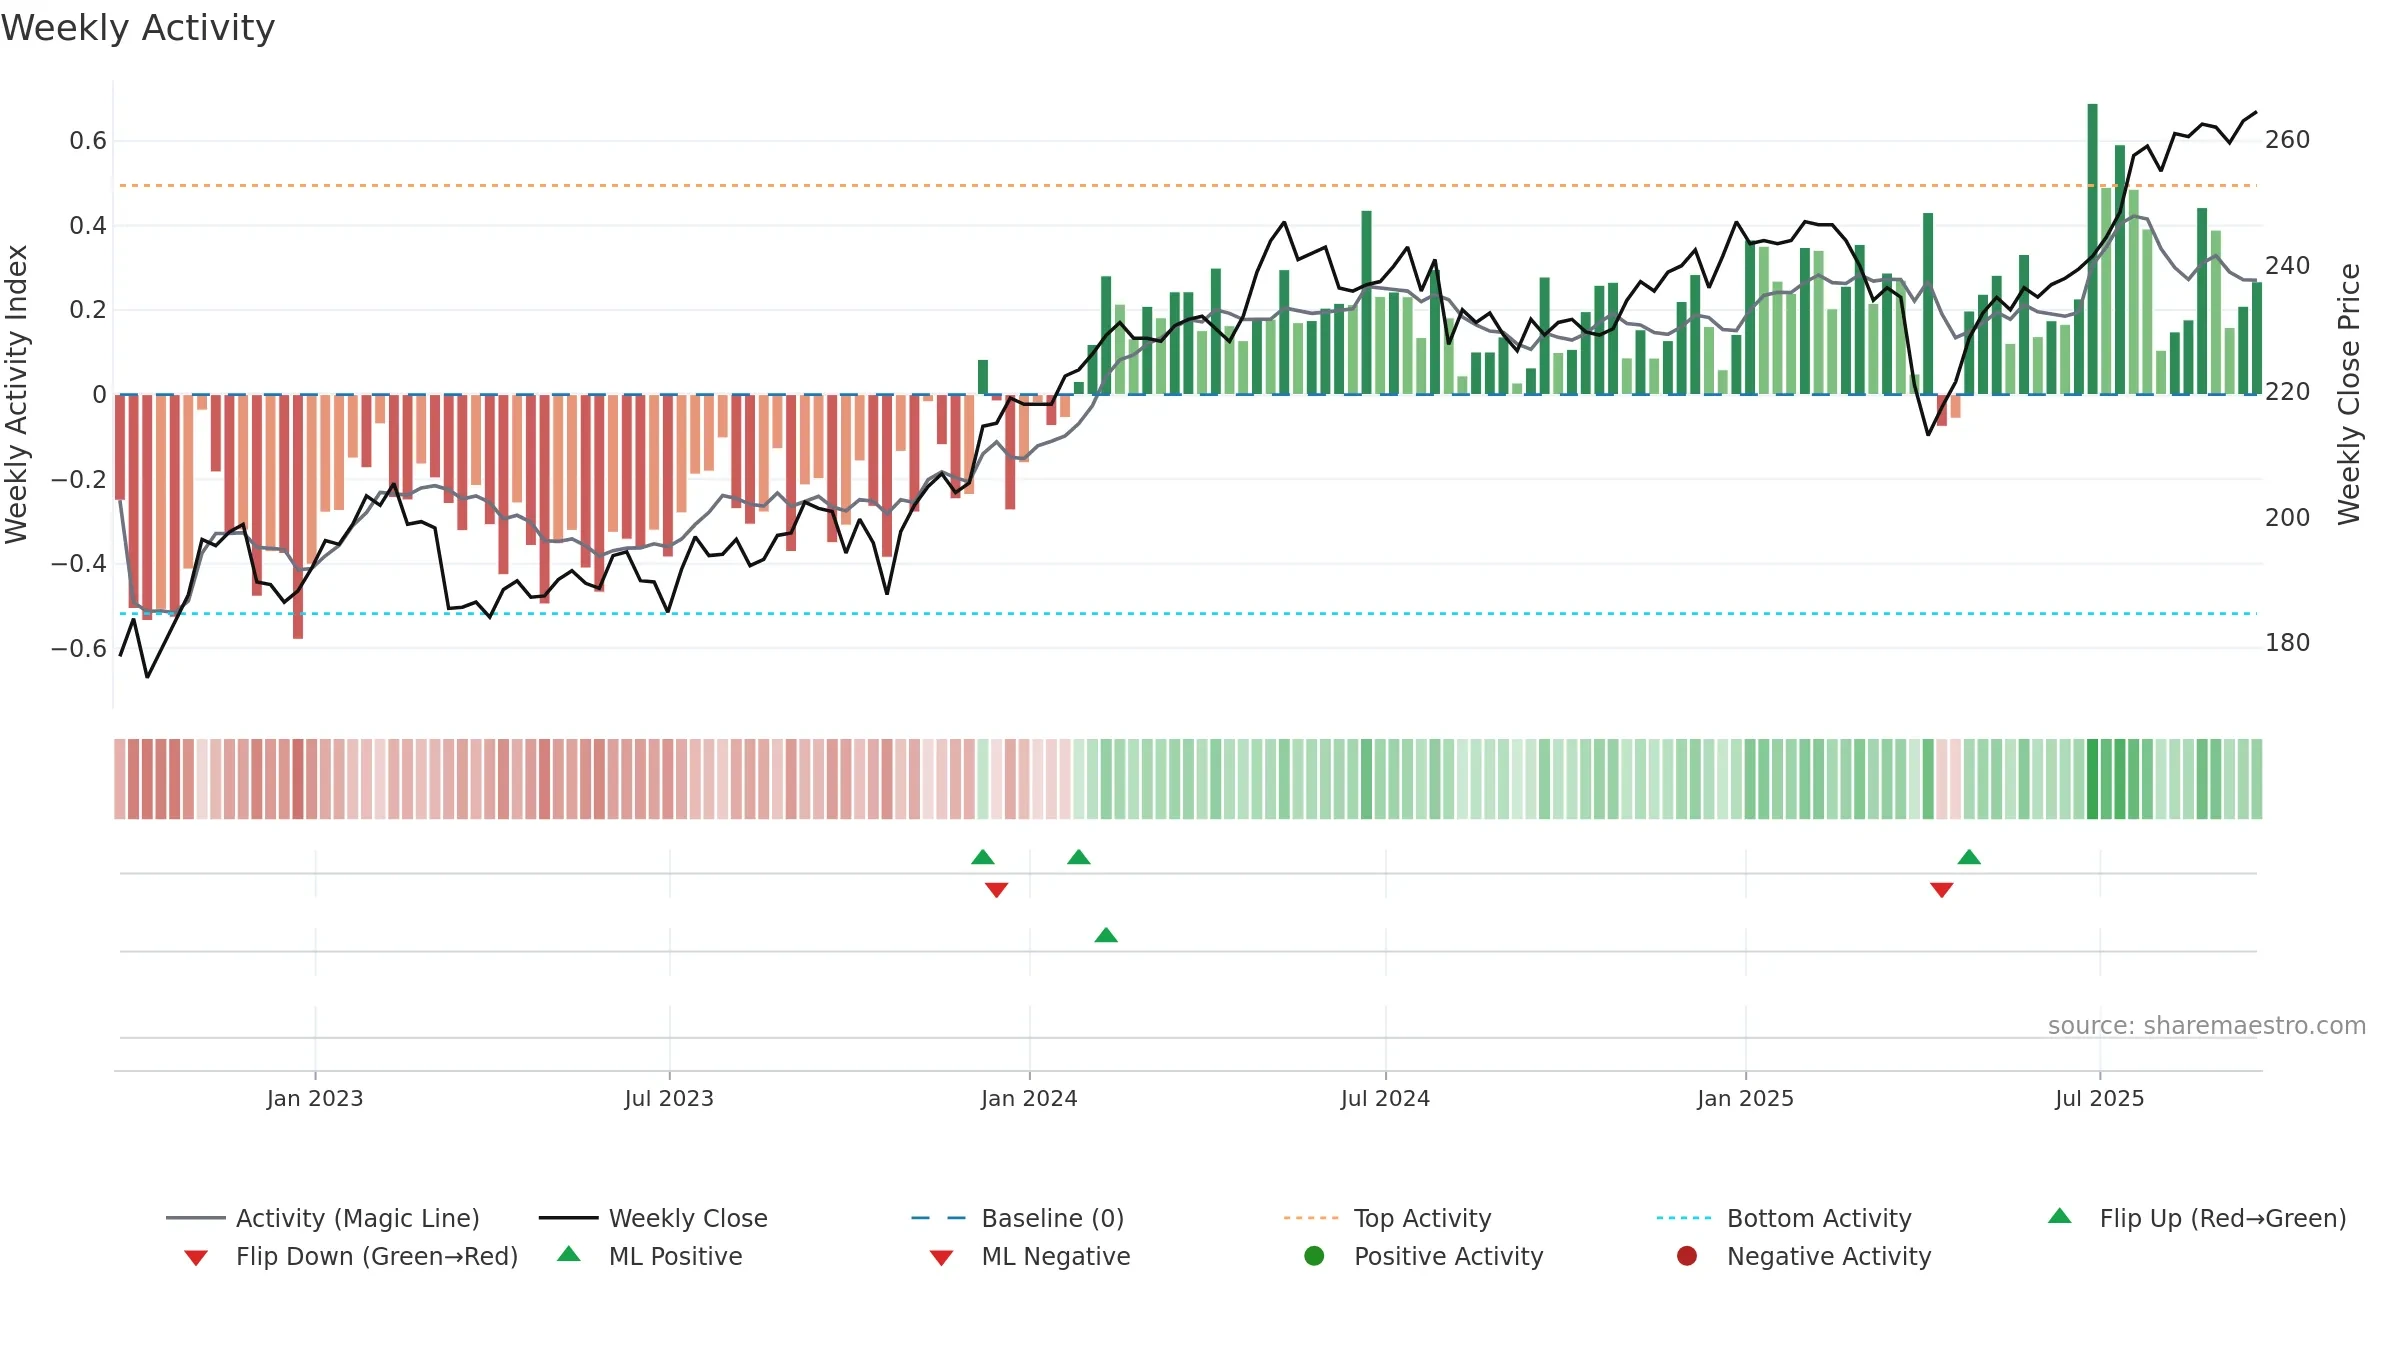
Task: Click the Weekly Activity Index axis title
Action: click(x=17, y=394)
